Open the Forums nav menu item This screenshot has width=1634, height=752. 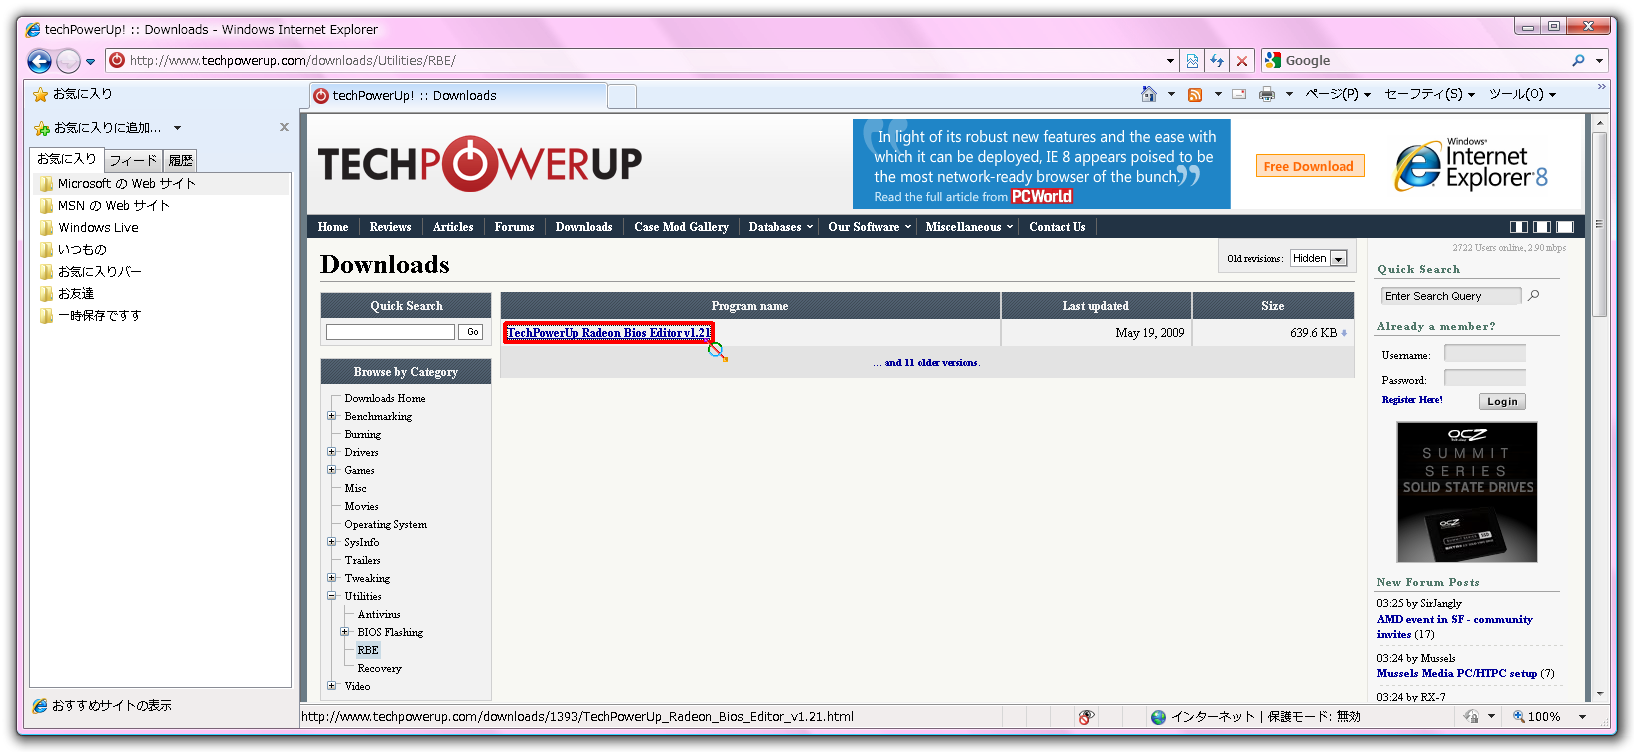point(514,227)
